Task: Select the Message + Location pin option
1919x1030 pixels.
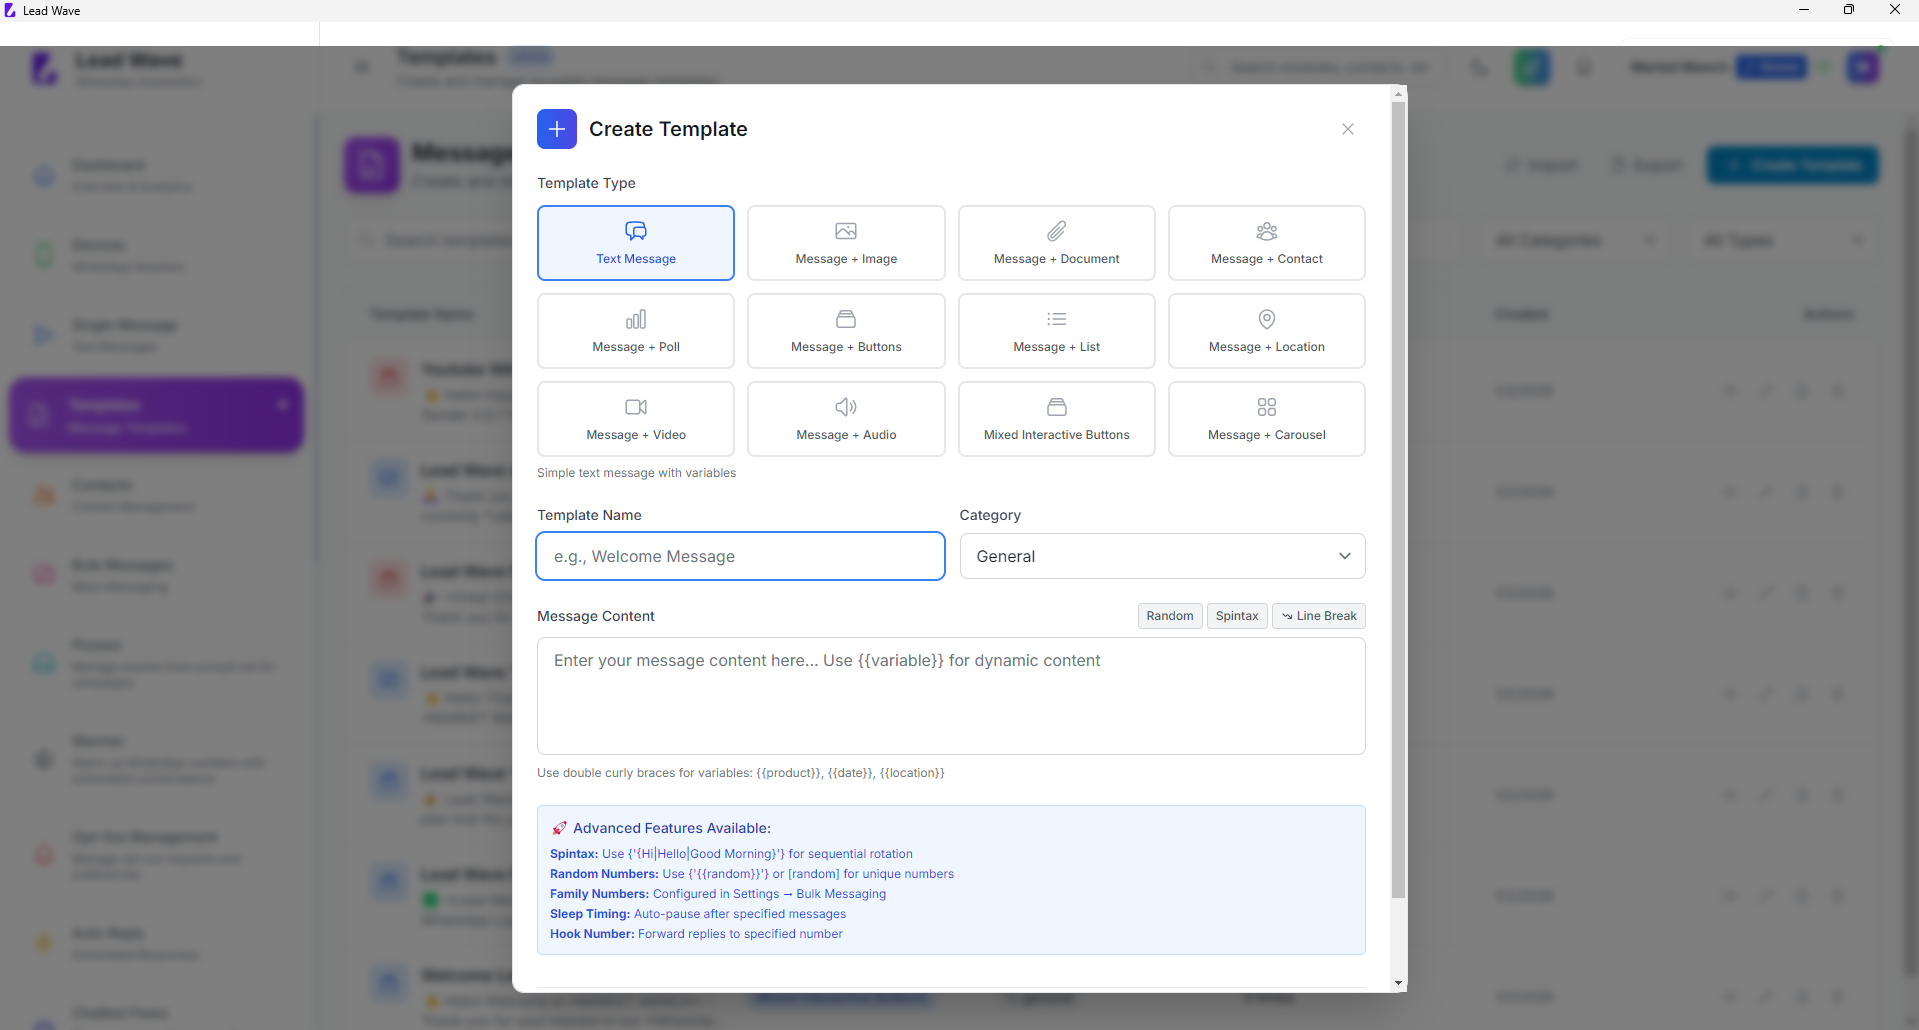Action: [1266, 331]
